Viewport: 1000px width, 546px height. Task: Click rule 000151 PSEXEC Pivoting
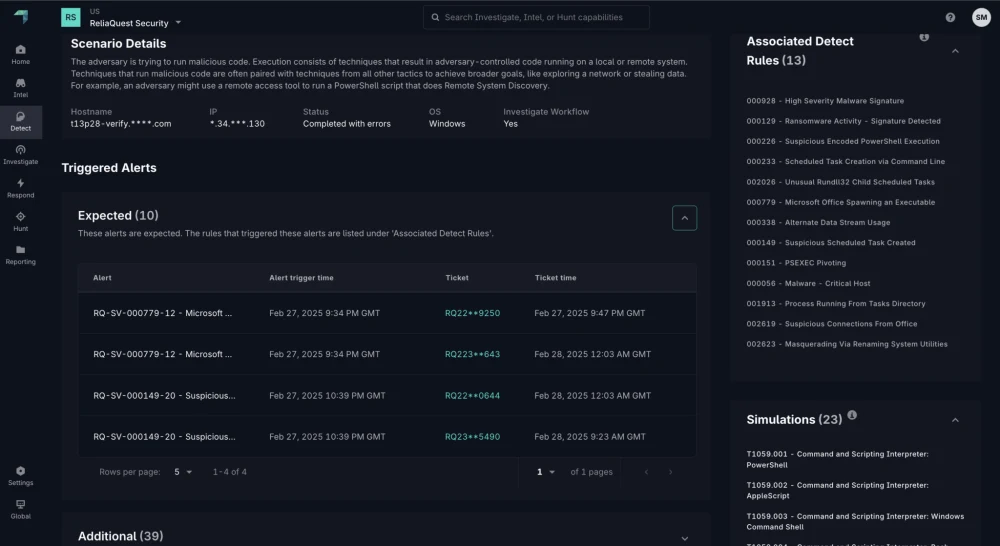click(x=796, y=263)
